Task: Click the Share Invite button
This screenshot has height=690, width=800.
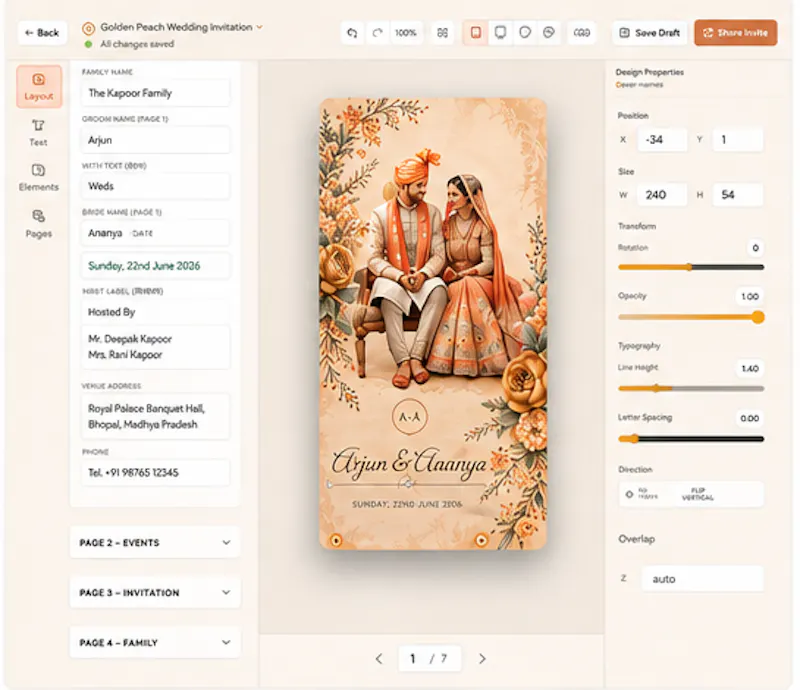Action: pyautogui.click(x=736, y=33)
